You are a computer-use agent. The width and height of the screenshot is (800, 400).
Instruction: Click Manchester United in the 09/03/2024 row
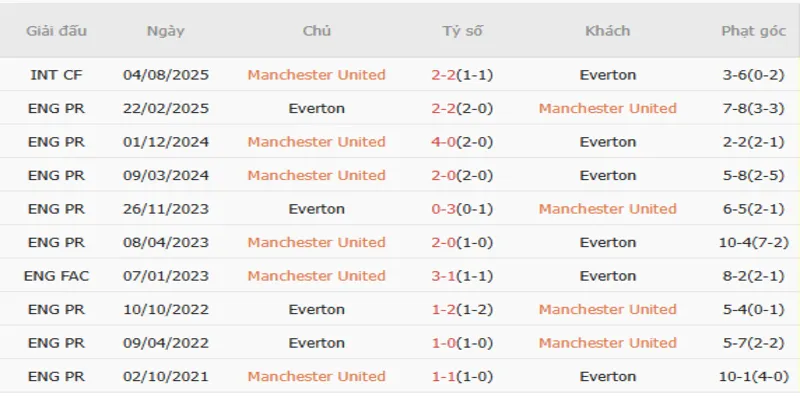[316, 175]
